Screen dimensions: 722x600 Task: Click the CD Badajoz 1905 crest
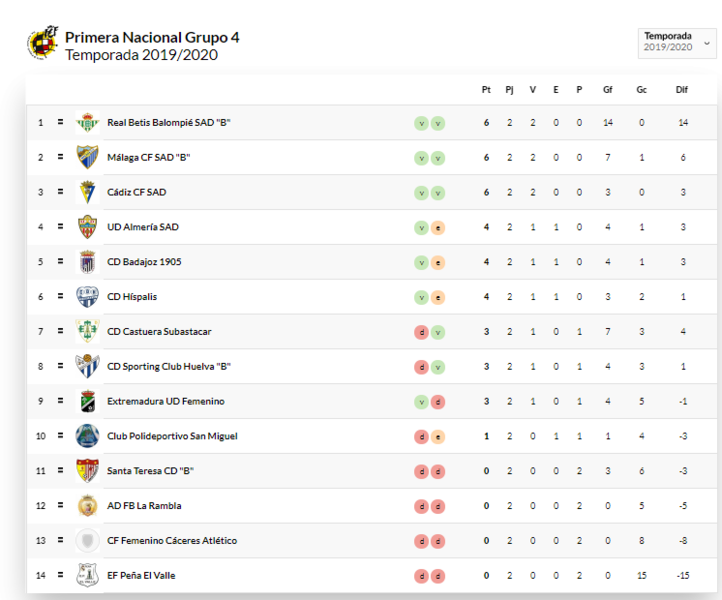click(x=87, y=262)
